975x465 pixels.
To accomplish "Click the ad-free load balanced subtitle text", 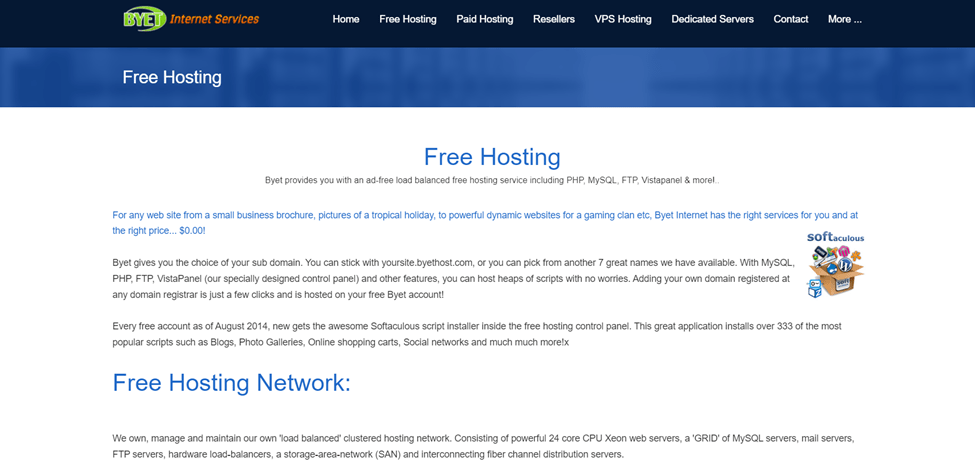I will coord(492,180).
